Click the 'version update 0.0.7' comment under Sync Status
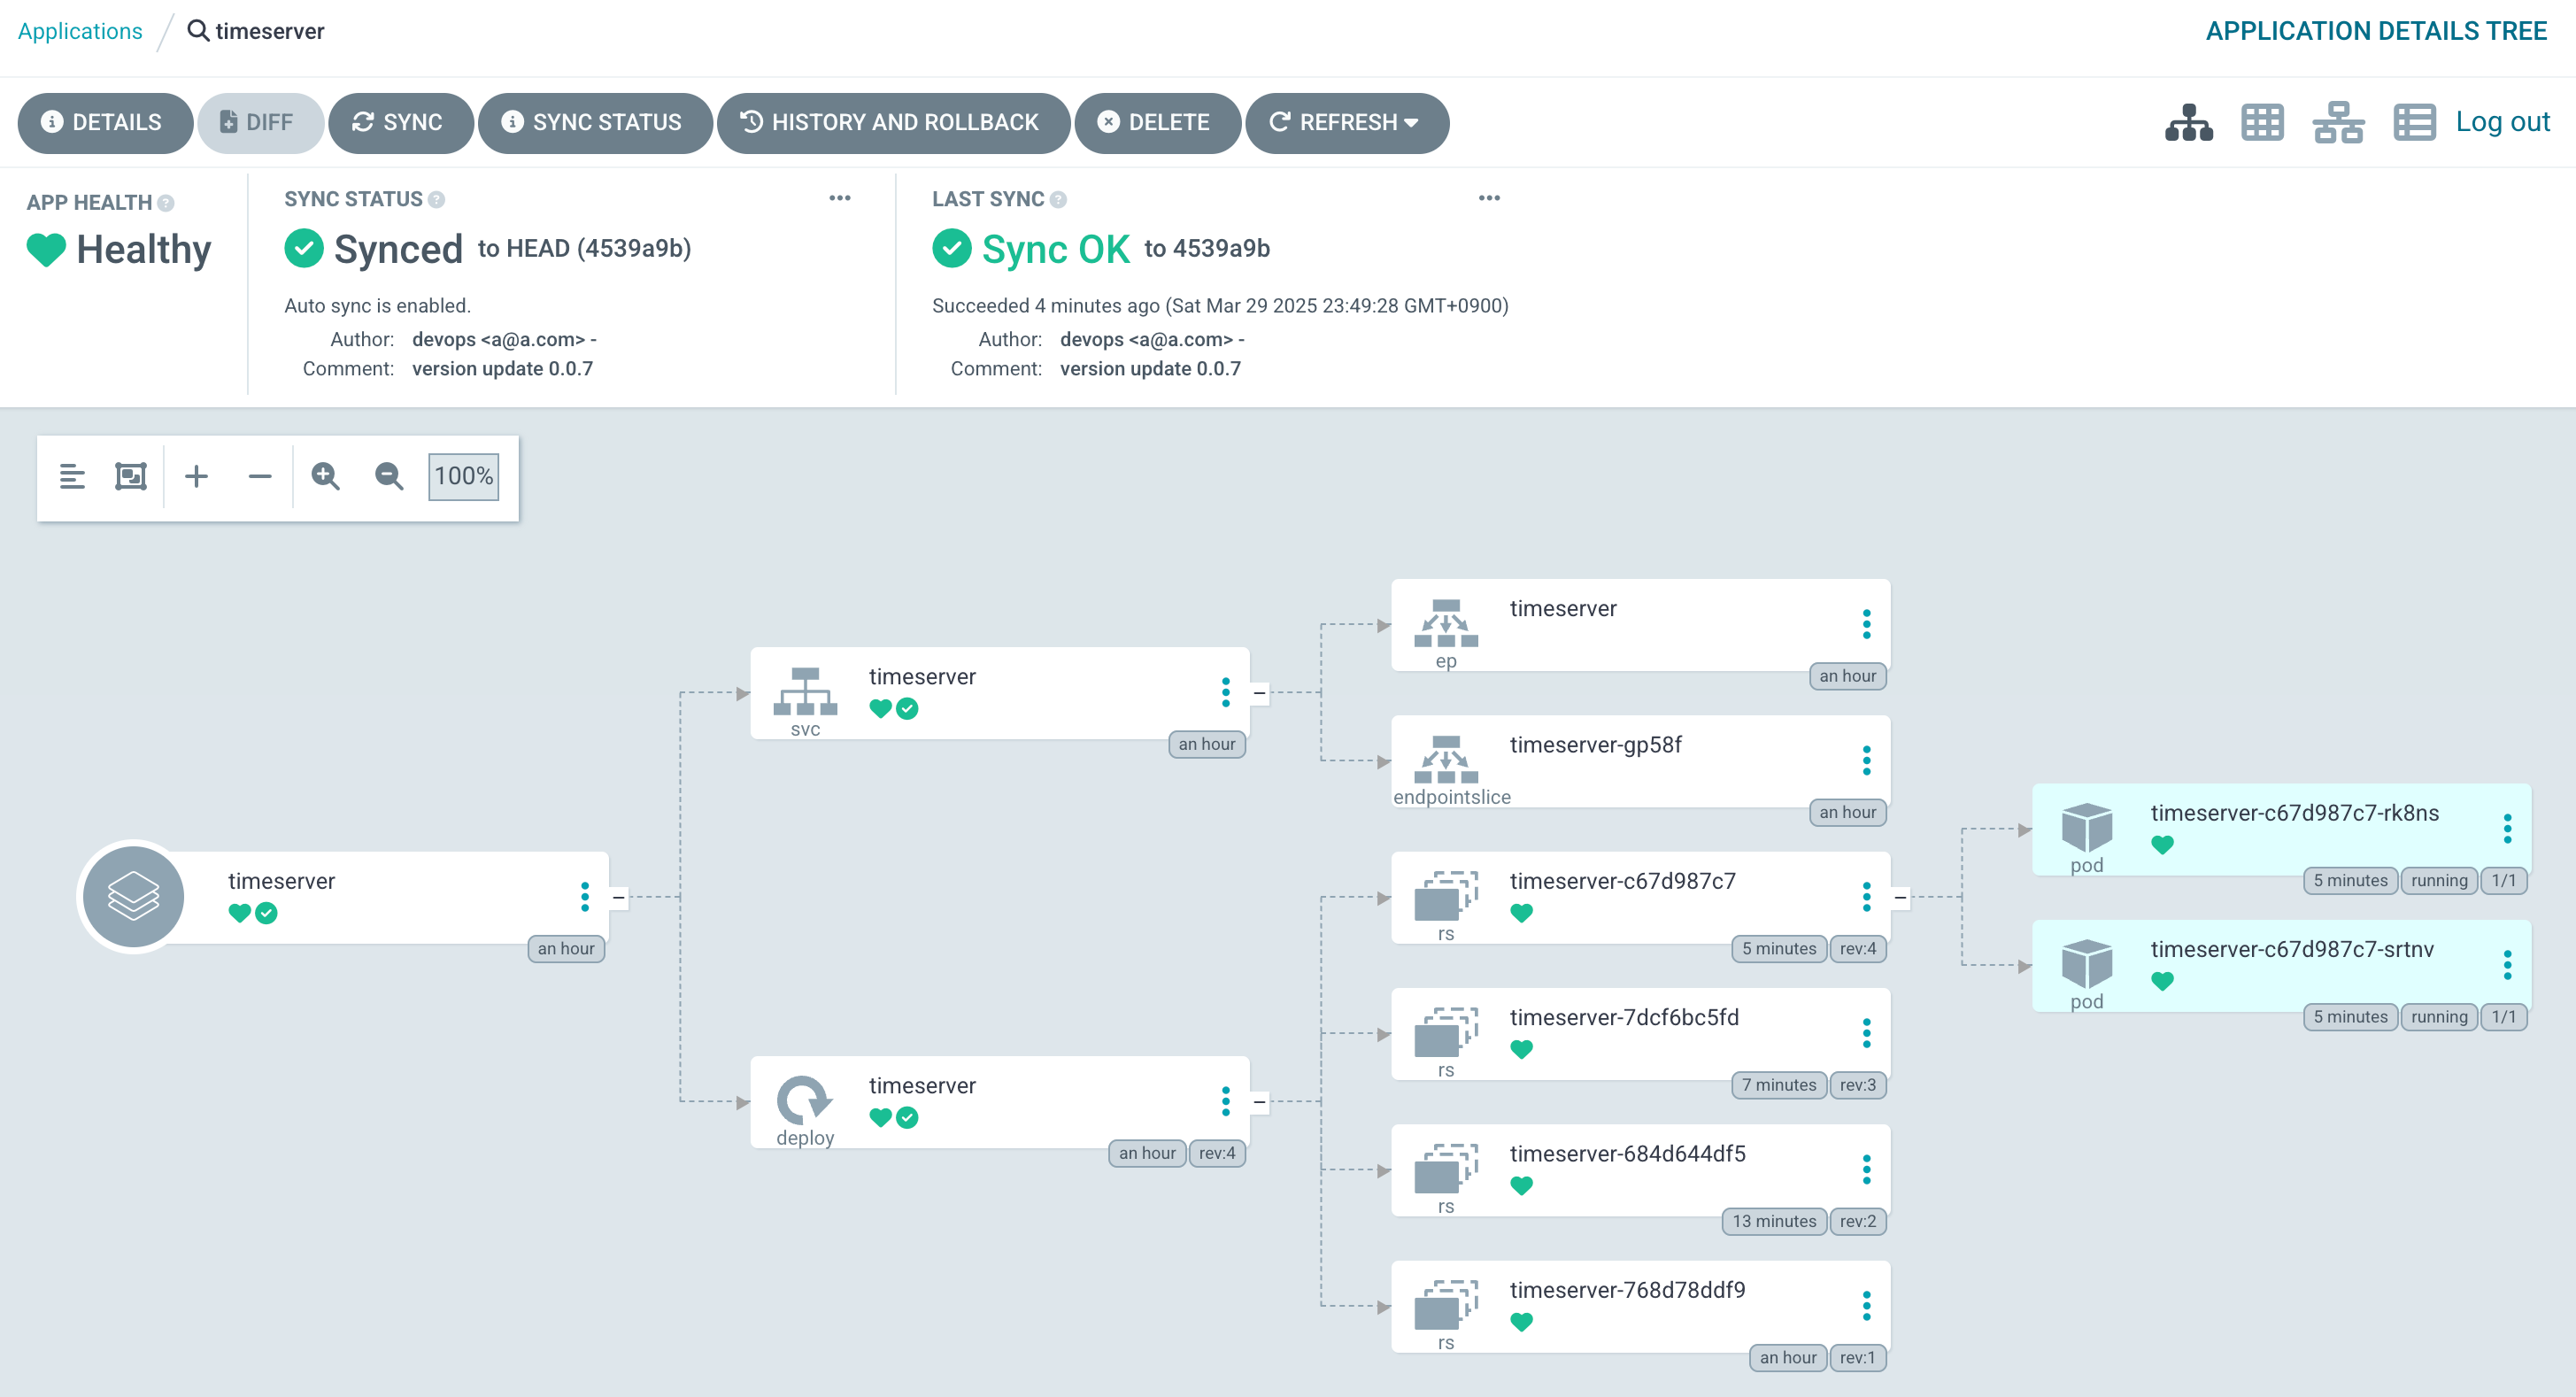This screenshot has width=2576, height=1397. tap(502, 369)
